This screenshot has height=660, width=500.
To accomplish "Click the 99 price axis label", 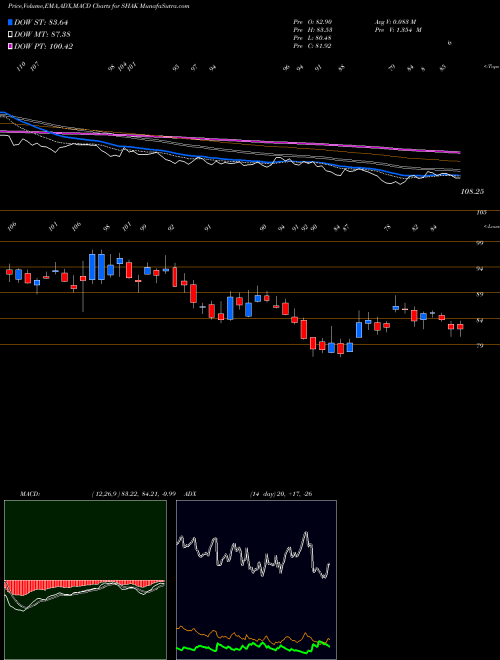I will click(479, 243).
